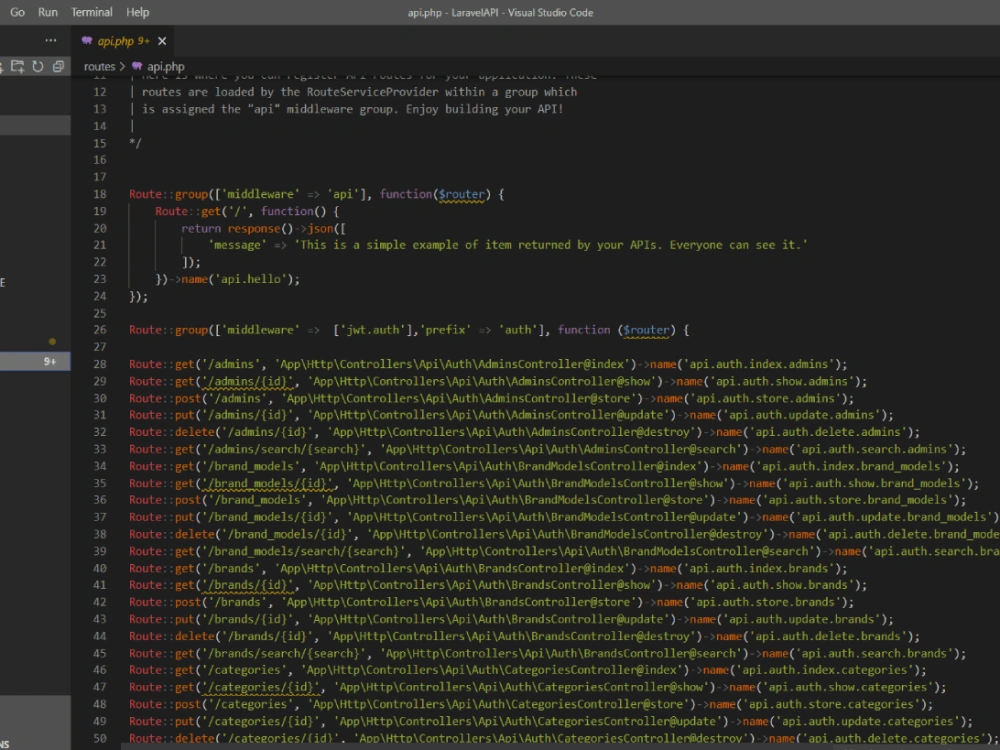
Task: Click the PHP icon on the api.php tab
Action: [x=87, y=41]
